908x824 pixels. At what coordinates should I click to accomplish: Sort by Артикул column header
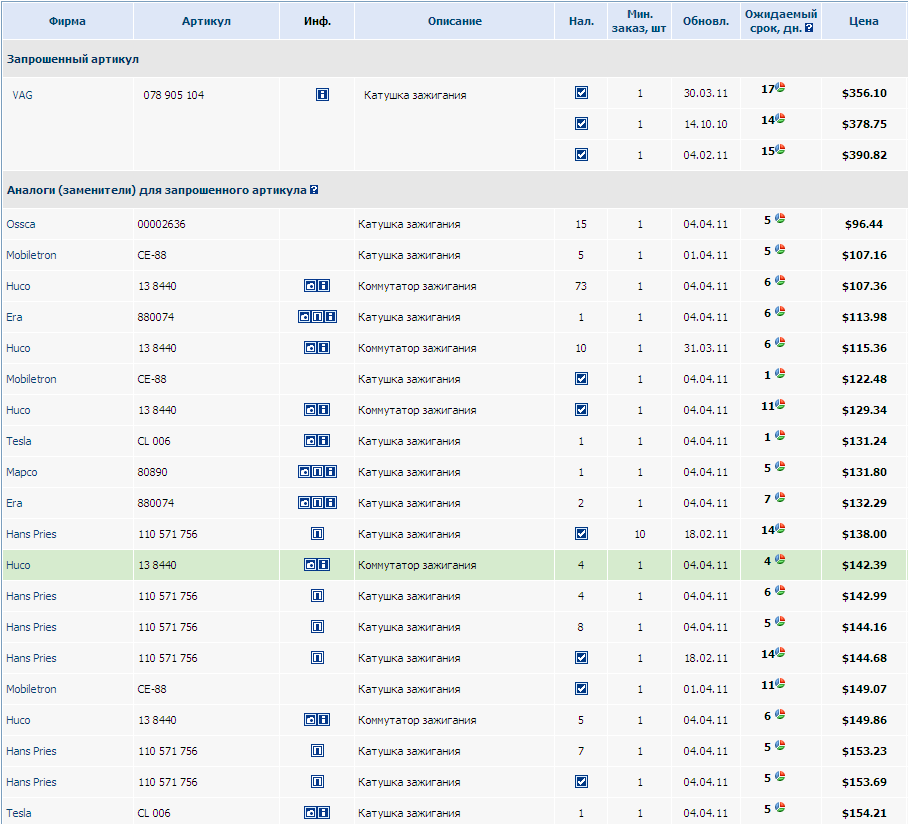206,21
